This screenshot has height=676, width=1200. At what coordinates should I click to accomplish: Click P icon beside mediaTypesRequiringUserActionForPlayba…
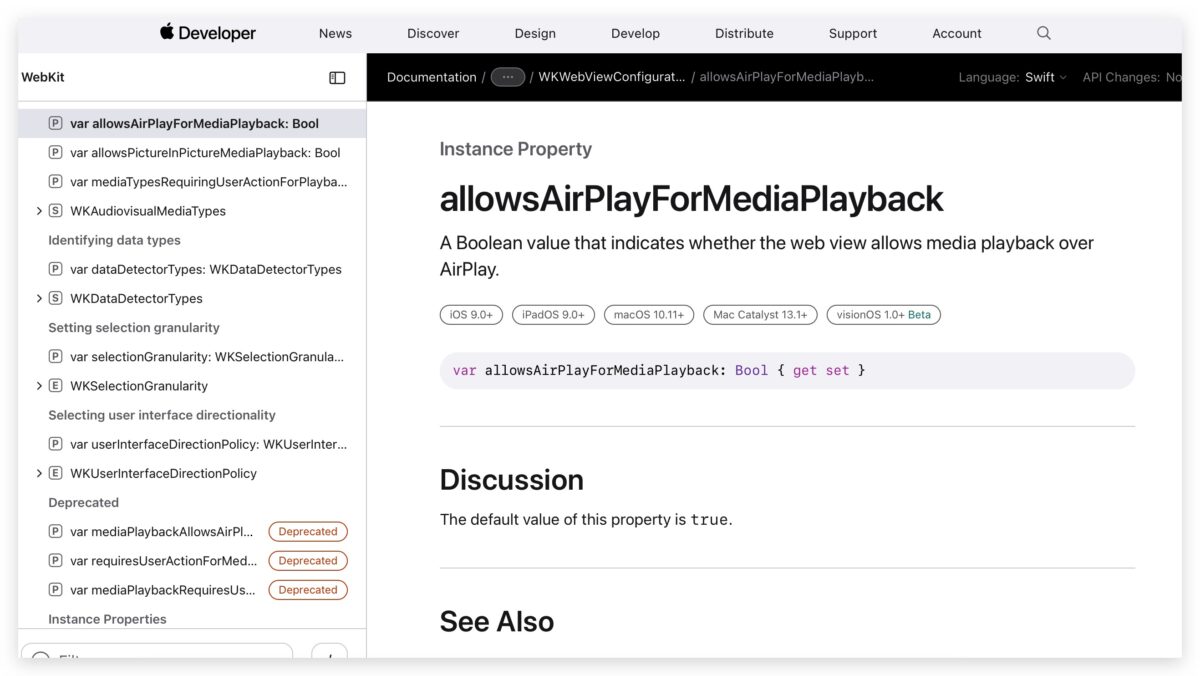(x=56, y=182)
